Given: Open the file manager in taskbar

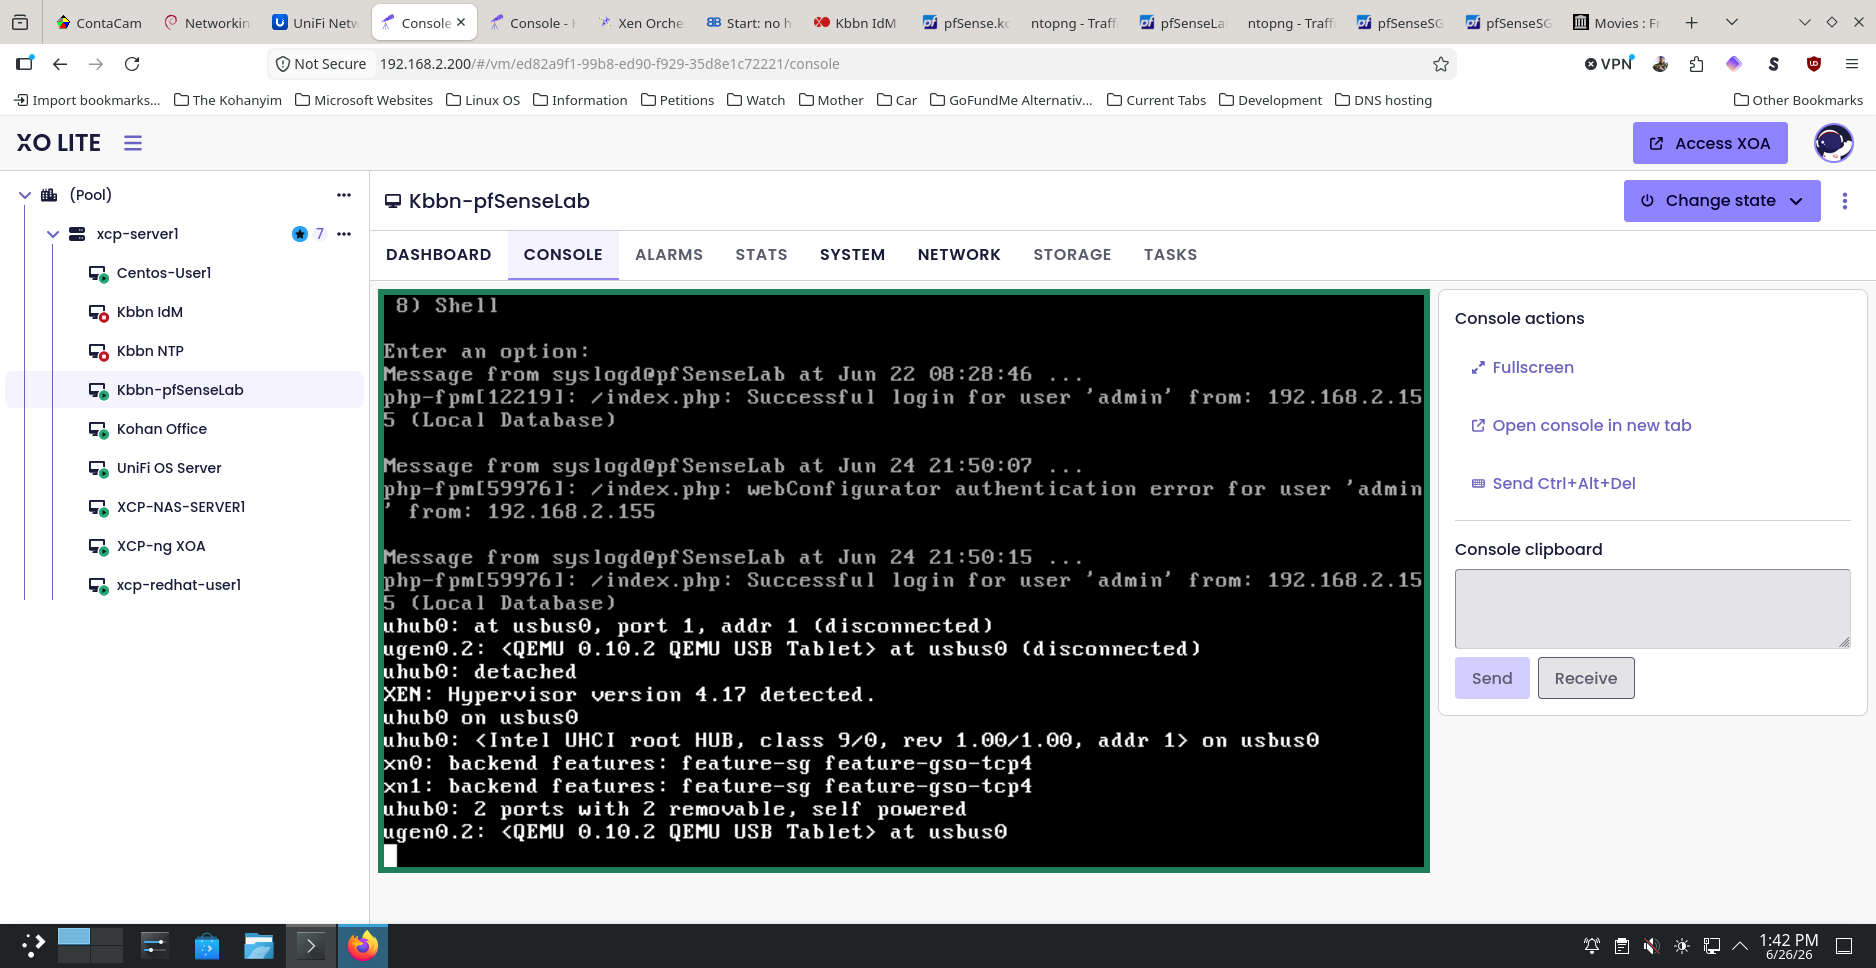Looking at the screenshot, I should point(259,945).
